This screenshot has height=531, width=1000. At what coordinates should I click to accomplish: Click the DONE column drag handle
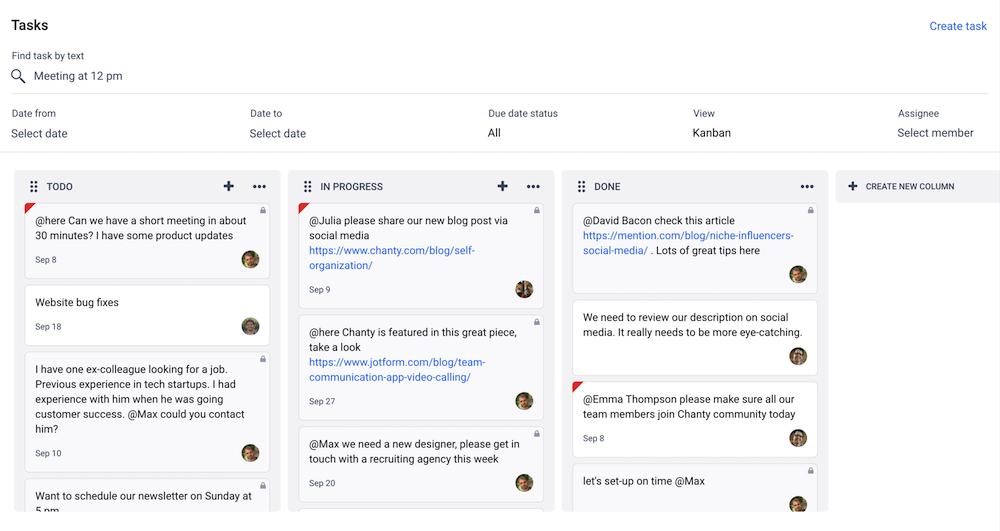[x=581, y=186]
